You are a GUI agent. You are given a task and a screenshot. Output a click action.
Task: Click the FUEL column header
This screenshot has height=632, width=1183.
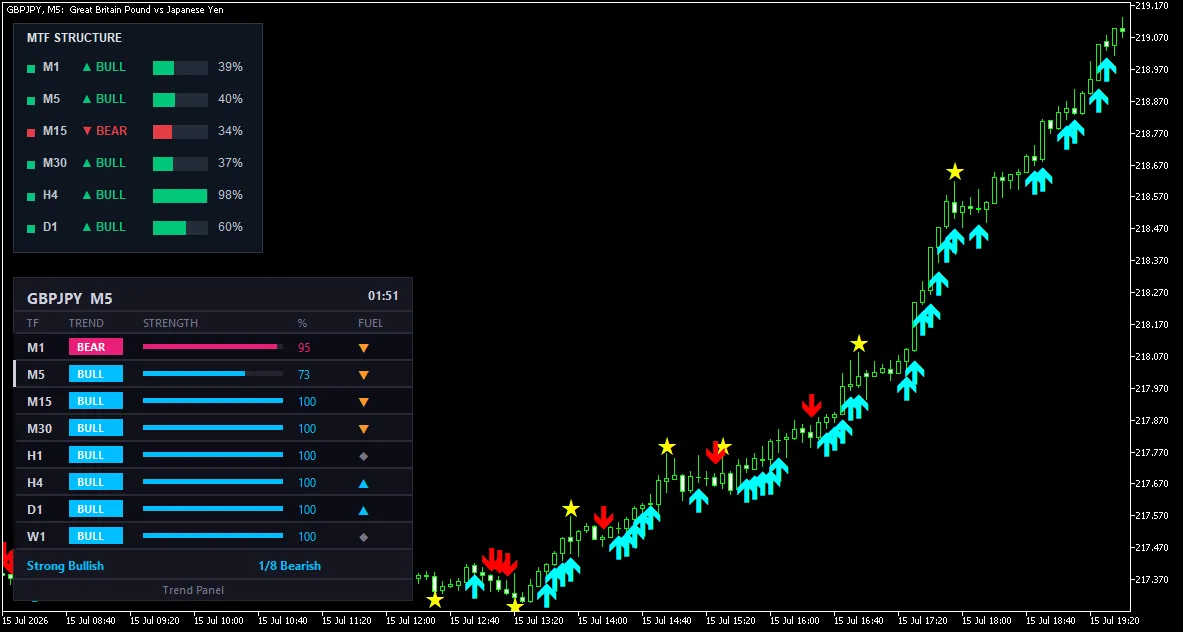click(x=370, y=323)
